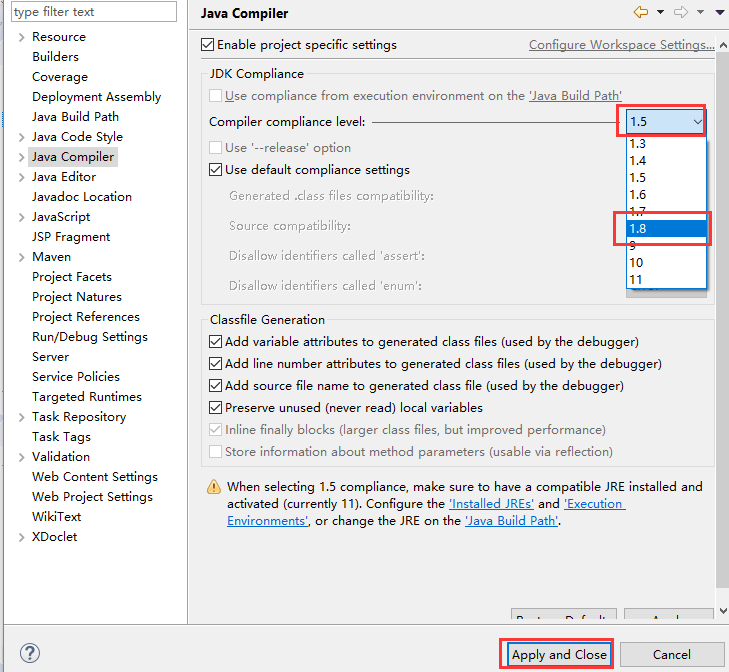This screenshot has width=729, height=672.
Task: Open 'Java Build Path' link in JDK Compliance
Action: pyautogui.click(x=575, y=95)
